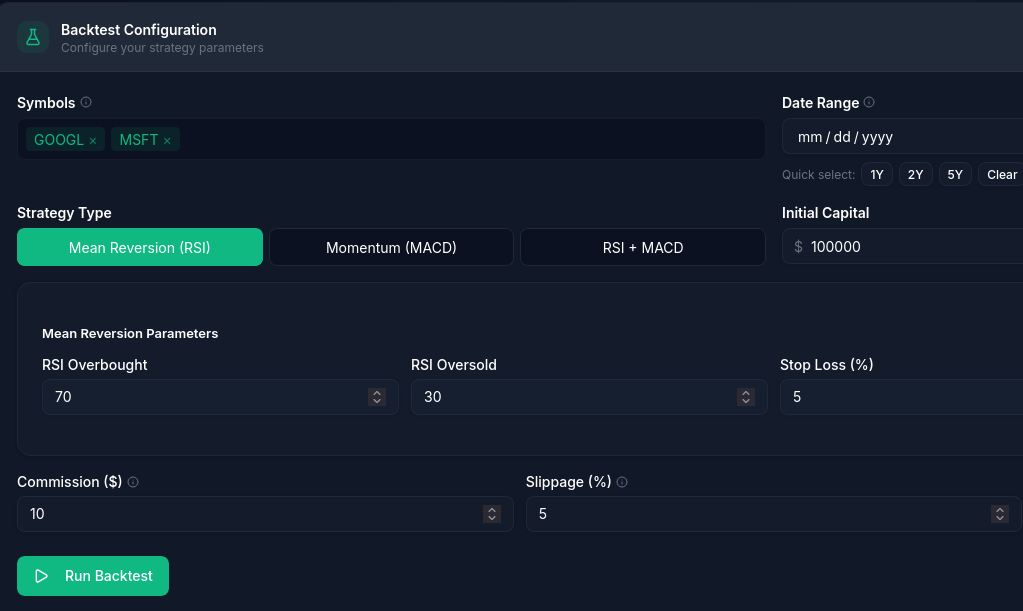The height and width of the screenshot is (611, 1023).
Task: Switch to the Momentum (MACD) strategy
Action: point(391,247)
